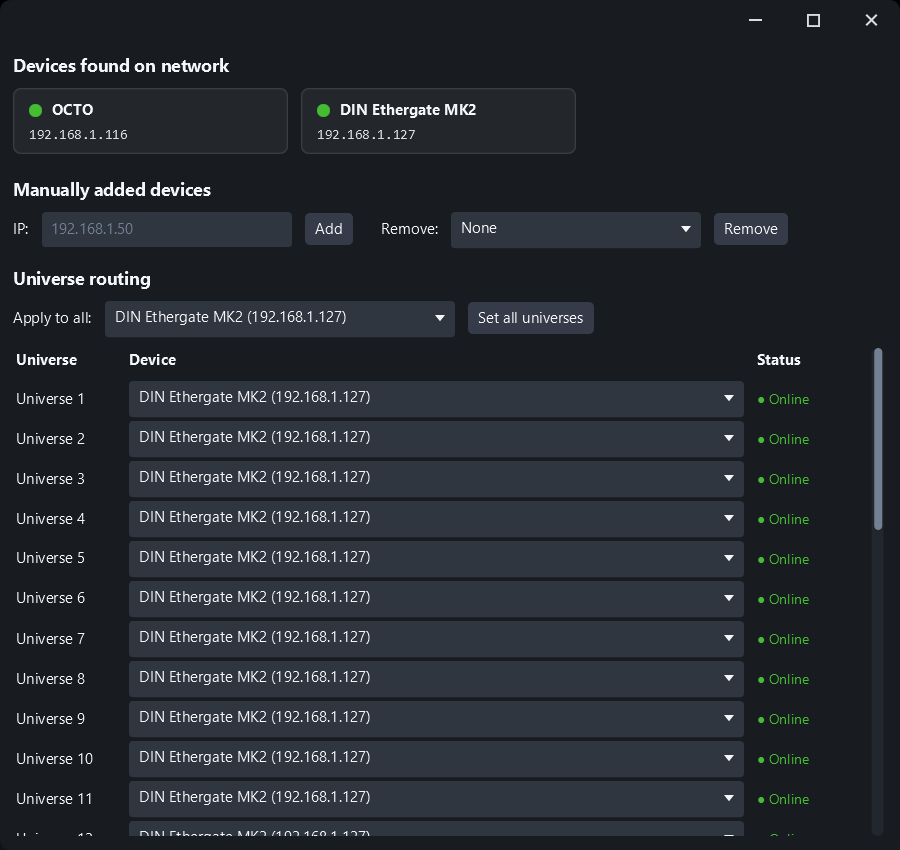Click the Device column header

[x=153, y=360]
